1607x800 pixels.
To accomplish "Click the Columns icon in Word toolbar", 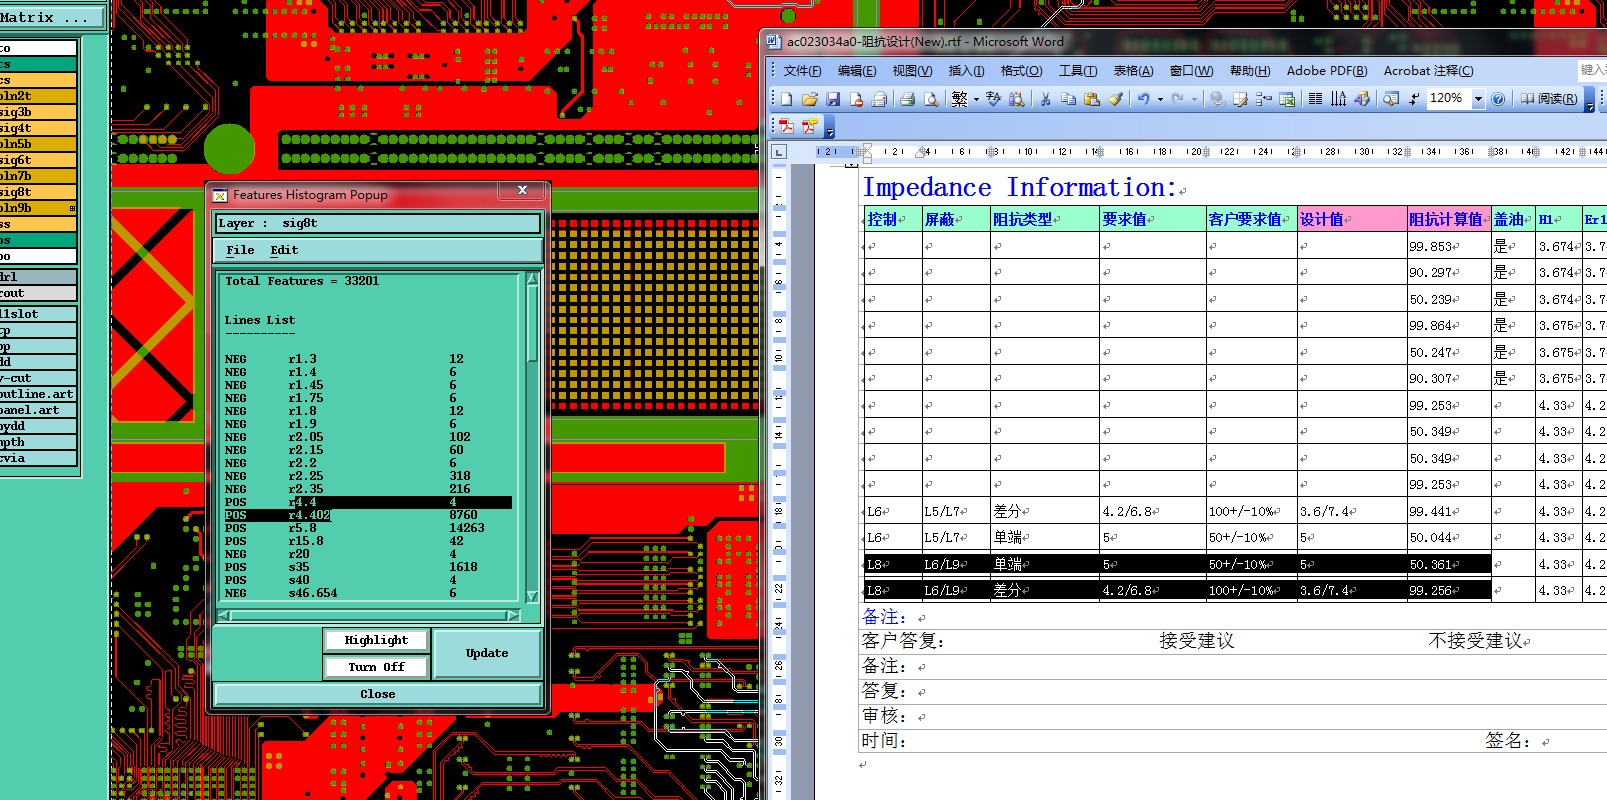I will (1315, 99).
